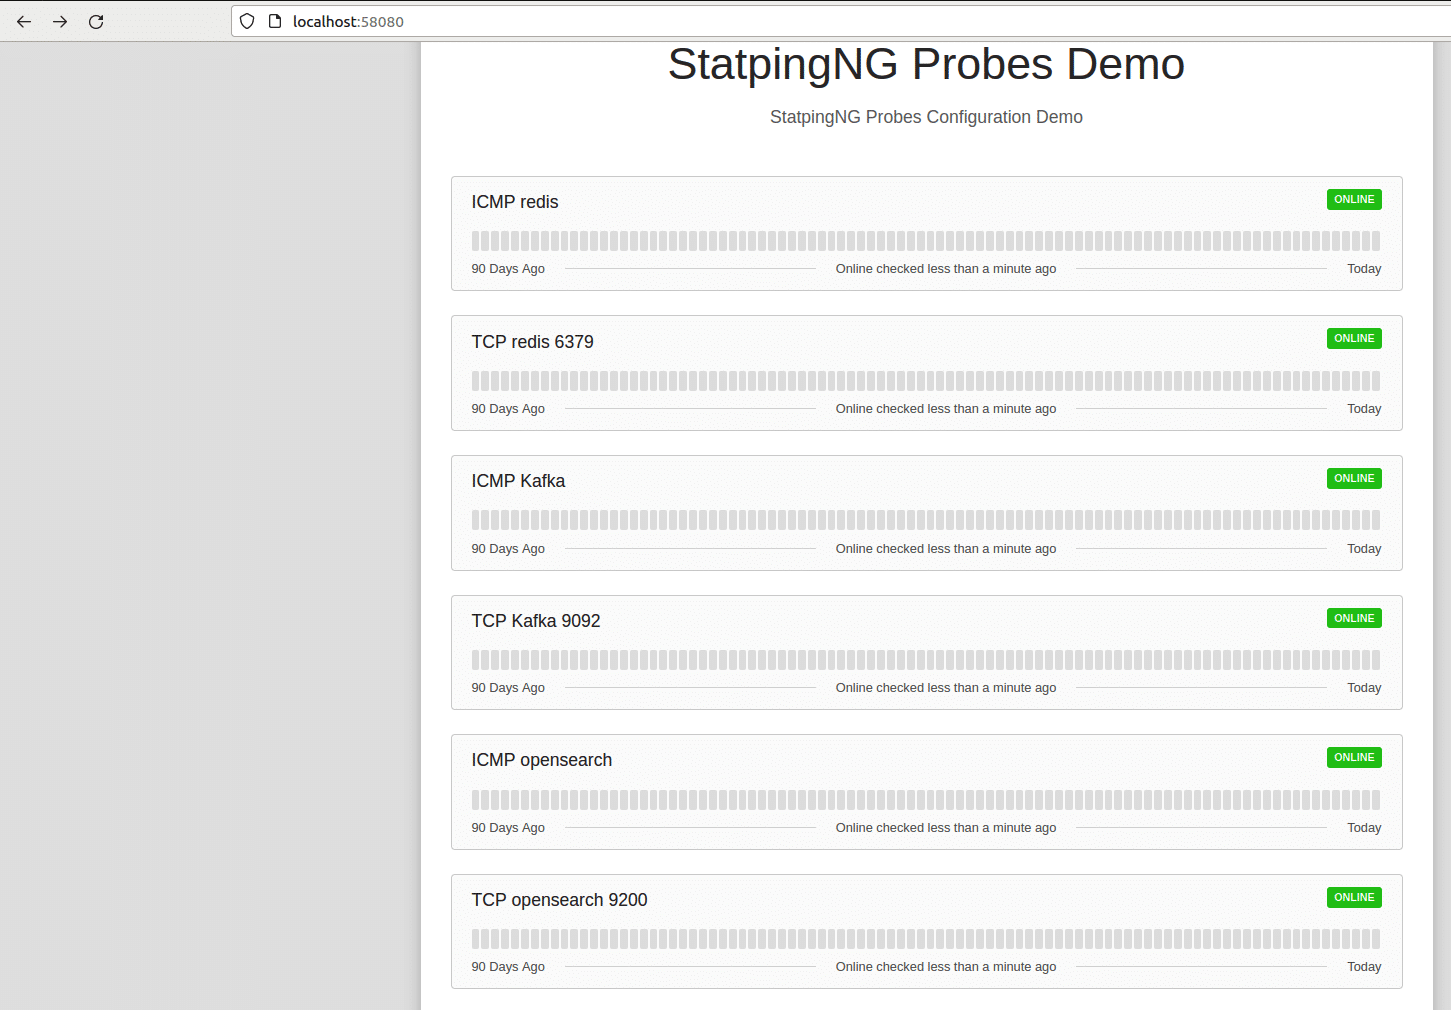
Task: Click the last-checked status text under TCP redis 6379
Action: (946, 409)
